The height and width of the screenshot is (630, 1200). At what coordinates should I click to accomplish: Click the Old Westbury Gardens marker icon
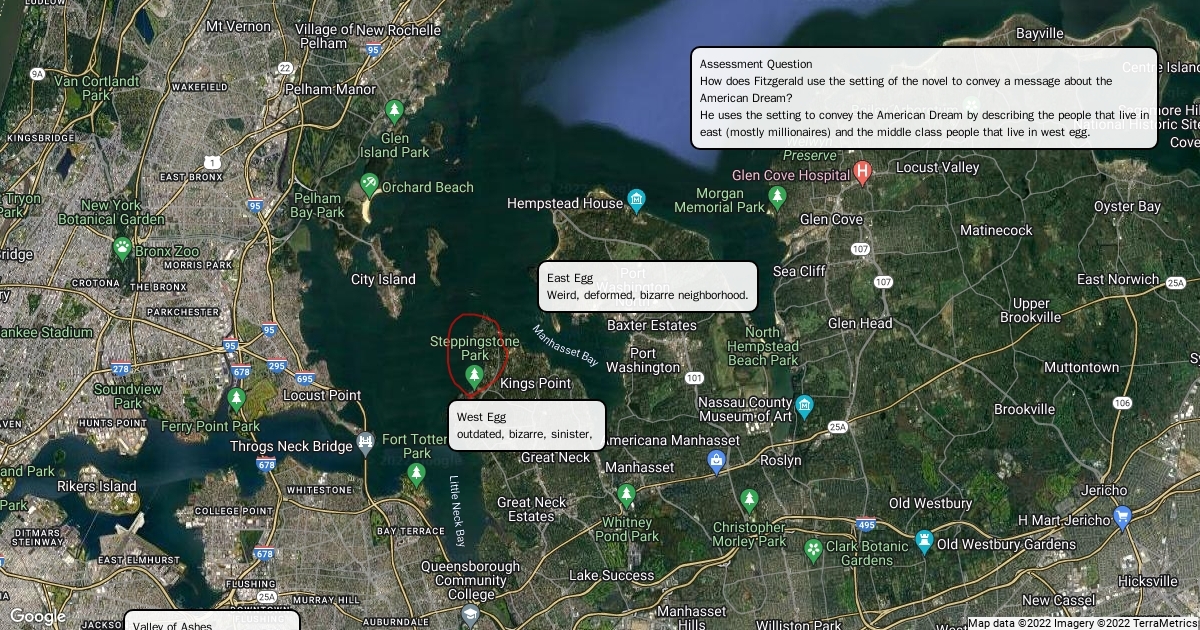925,543
